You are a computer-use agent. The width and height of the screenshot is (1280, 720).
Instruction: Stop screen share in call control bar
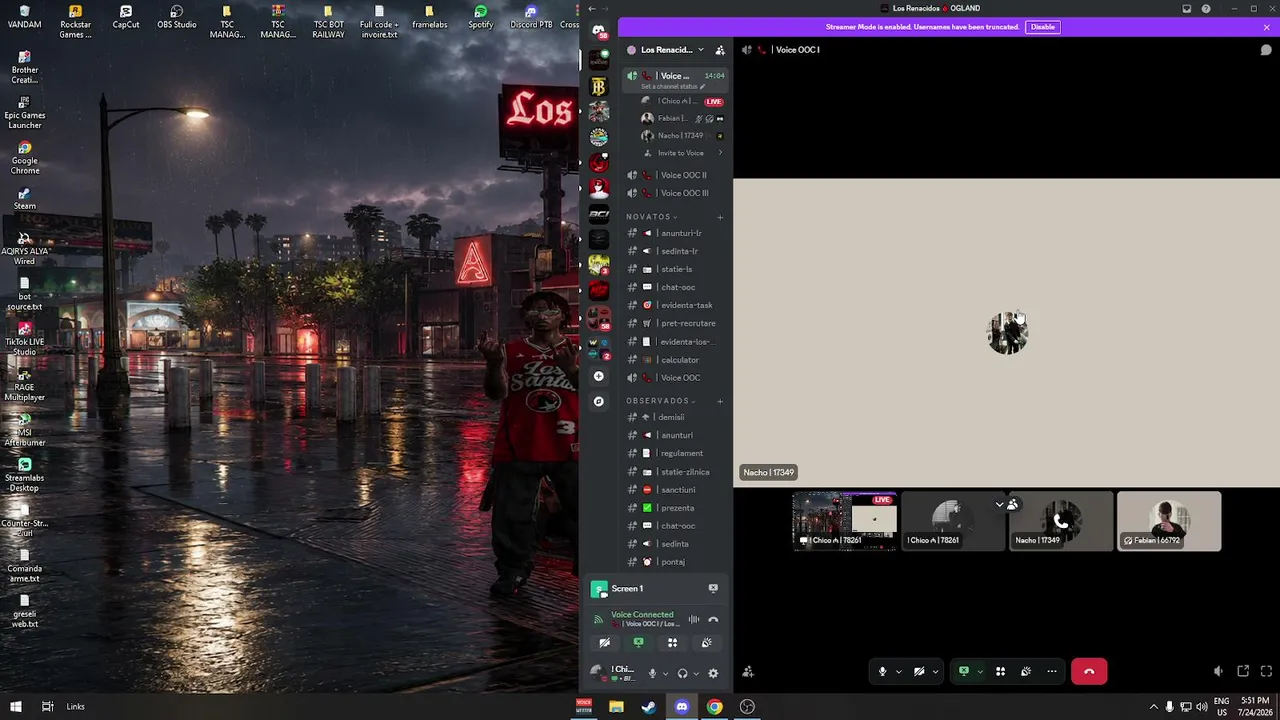click(964, 672)
